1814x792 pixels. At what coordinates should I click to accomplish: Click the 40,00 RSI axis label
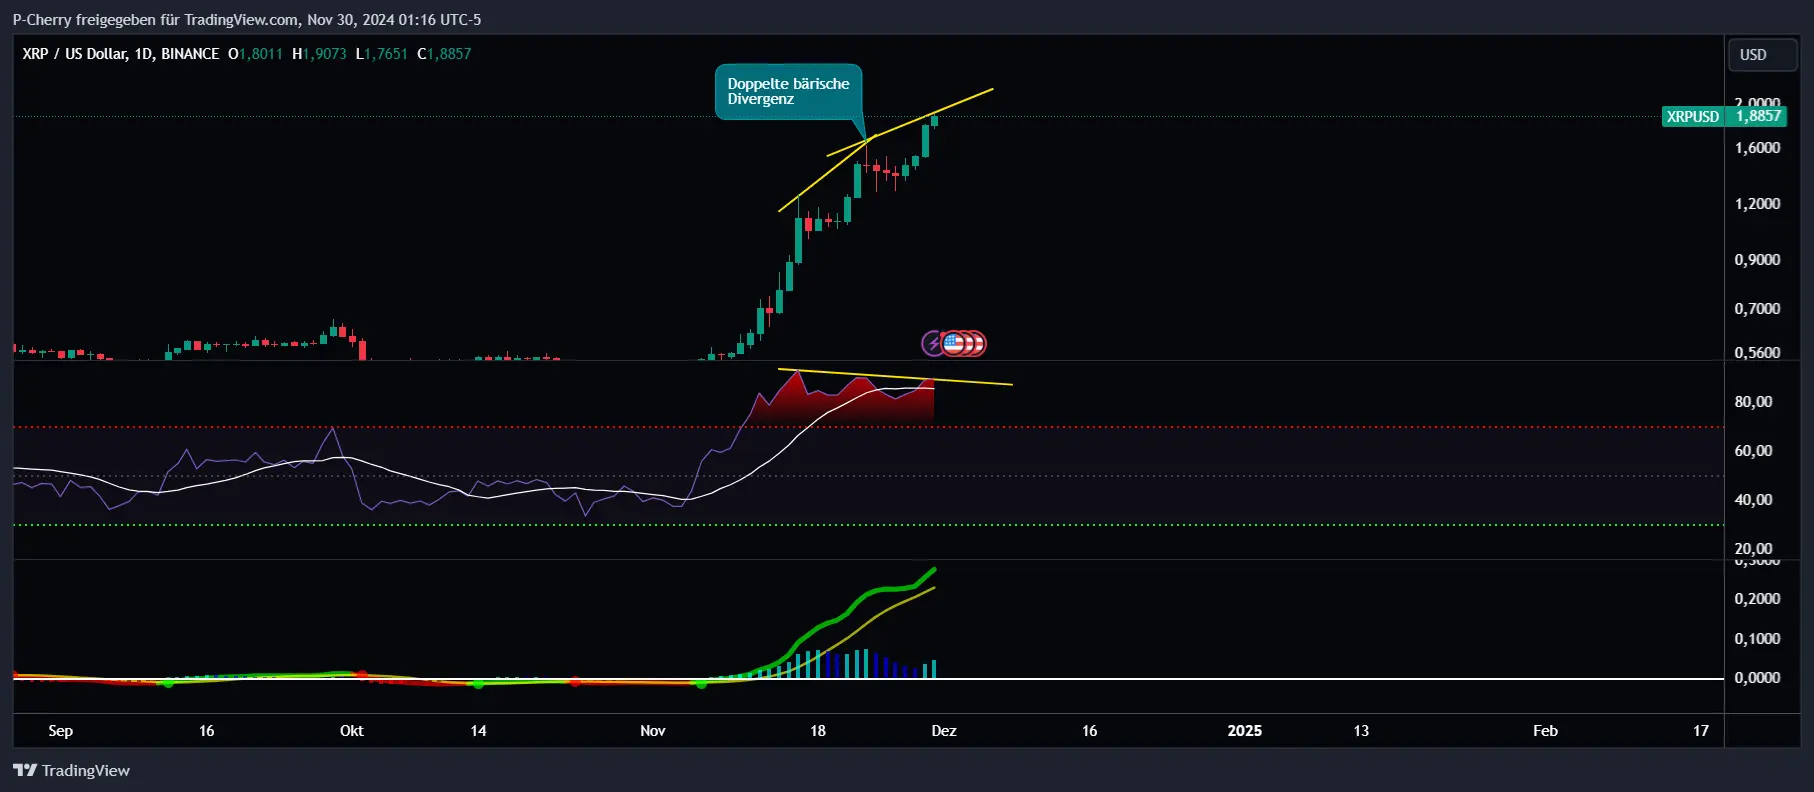click(x=1753, y=500)
